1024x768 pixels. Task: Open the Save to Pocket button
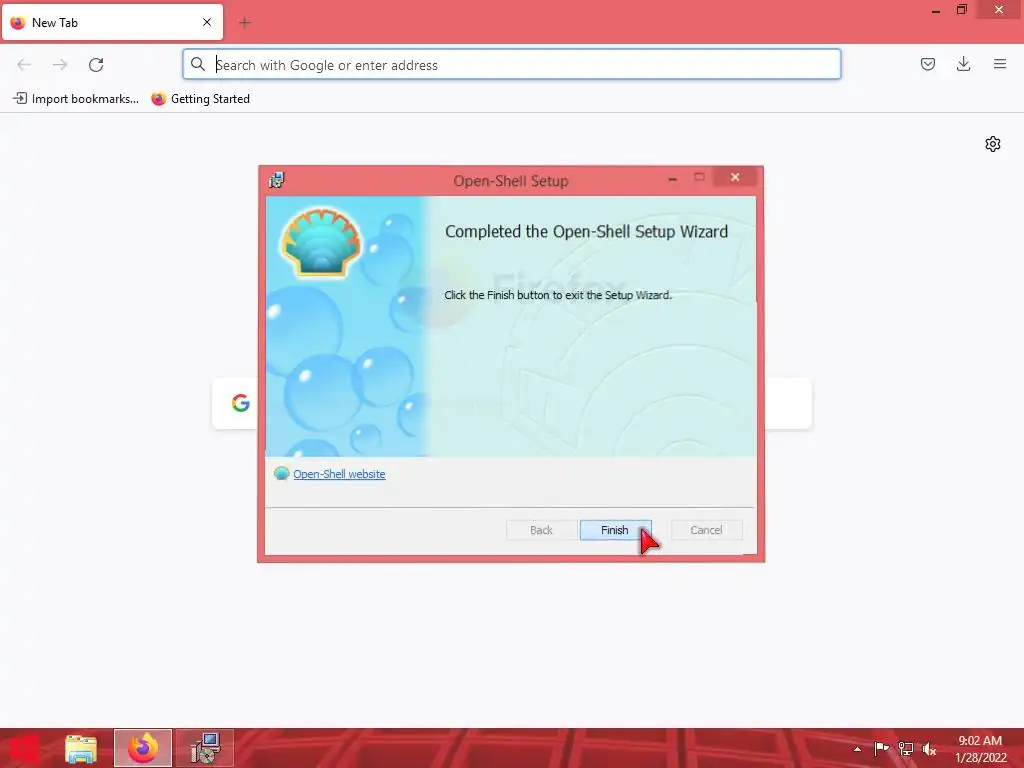point(927,64)
